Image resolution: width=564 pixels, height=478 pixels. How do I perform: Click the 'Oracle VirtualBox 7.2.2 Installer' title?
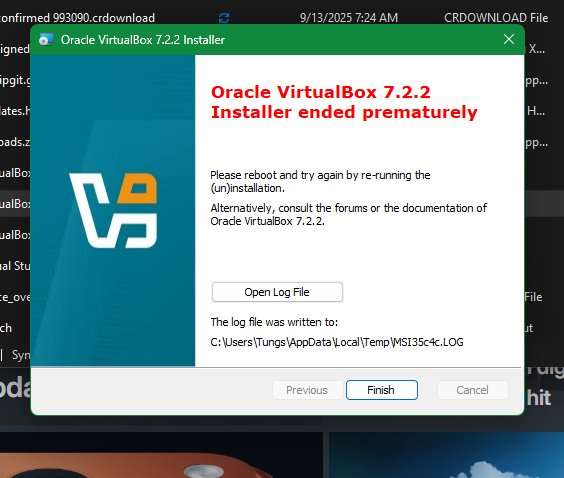[x=143, y=40]
